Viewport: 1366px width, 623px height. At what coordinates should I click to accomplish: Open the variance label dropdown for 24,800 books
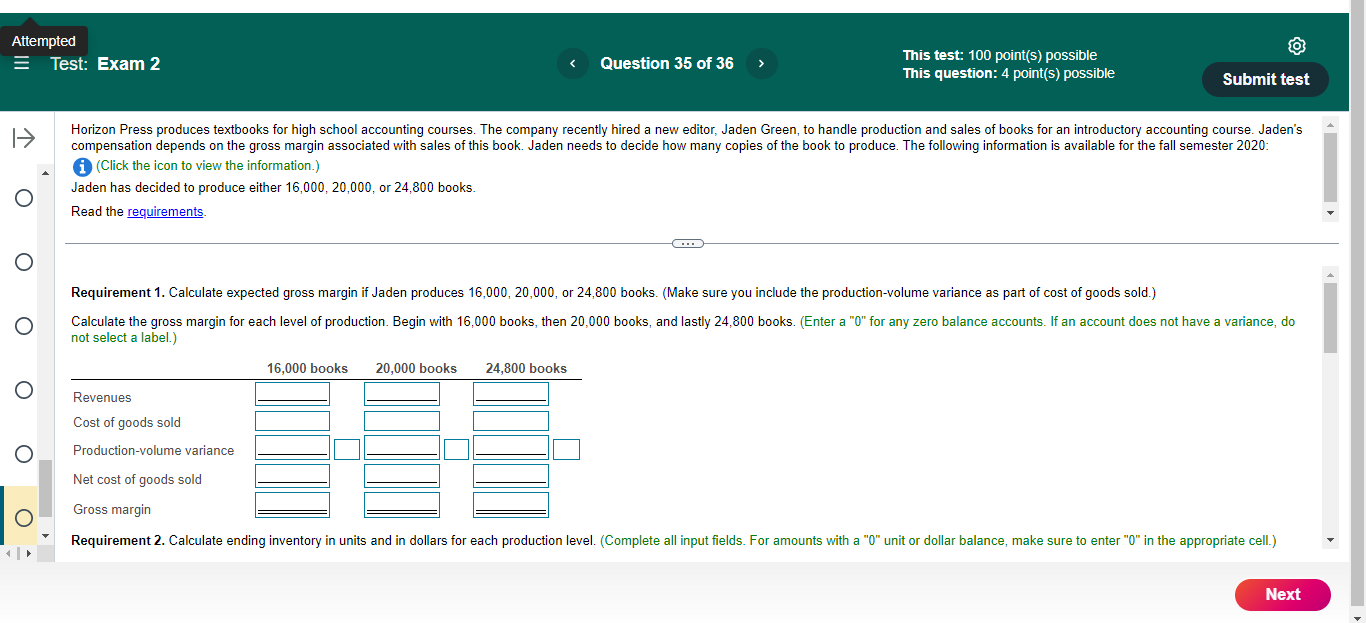(566, 449)
